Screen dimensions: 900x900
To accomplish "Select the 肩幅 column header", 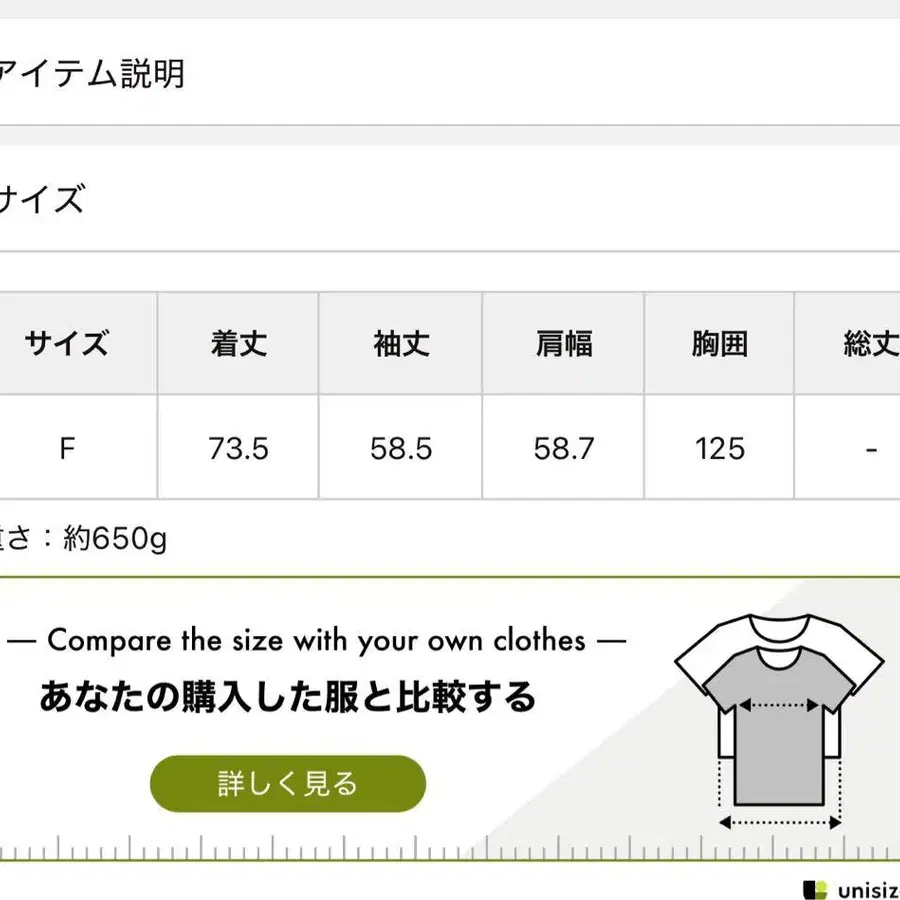I will click(x=564, y=344).
